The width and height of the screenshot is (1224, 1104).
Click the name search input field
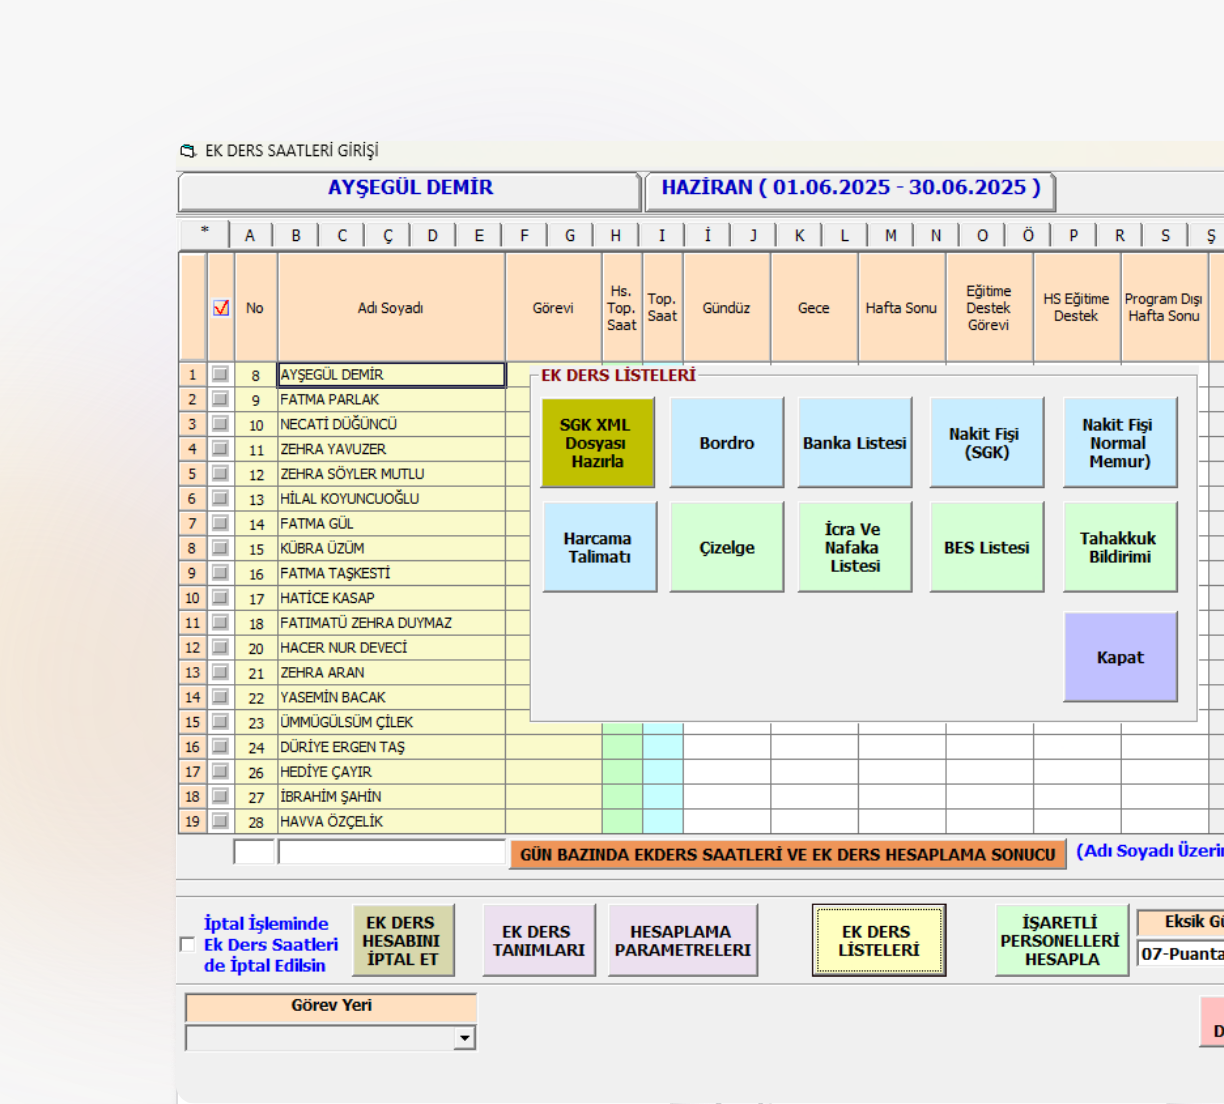click(391, 852)
